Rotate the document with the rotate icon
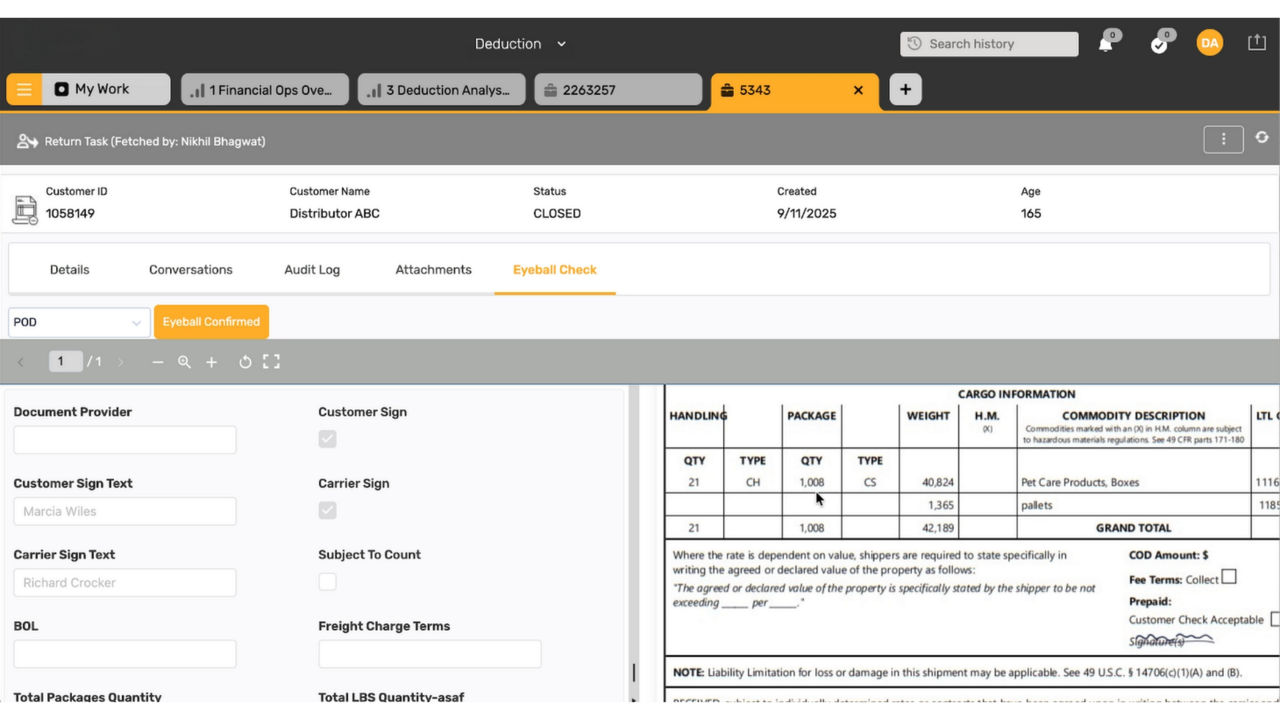This screenshot has height=720, width=1280. (245, 362)
